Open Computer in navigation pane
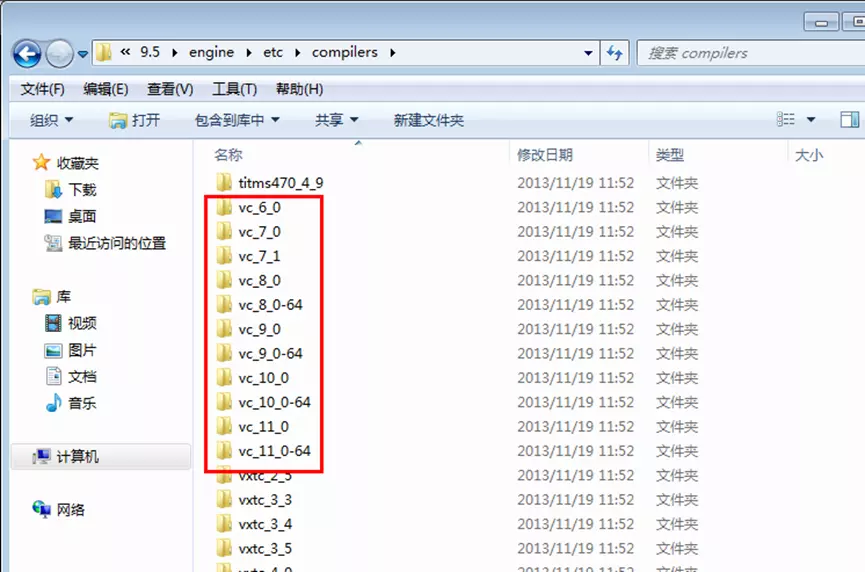The width and height of the screenshot is (865, 572). pyautogui.click(x=76, y=457)
